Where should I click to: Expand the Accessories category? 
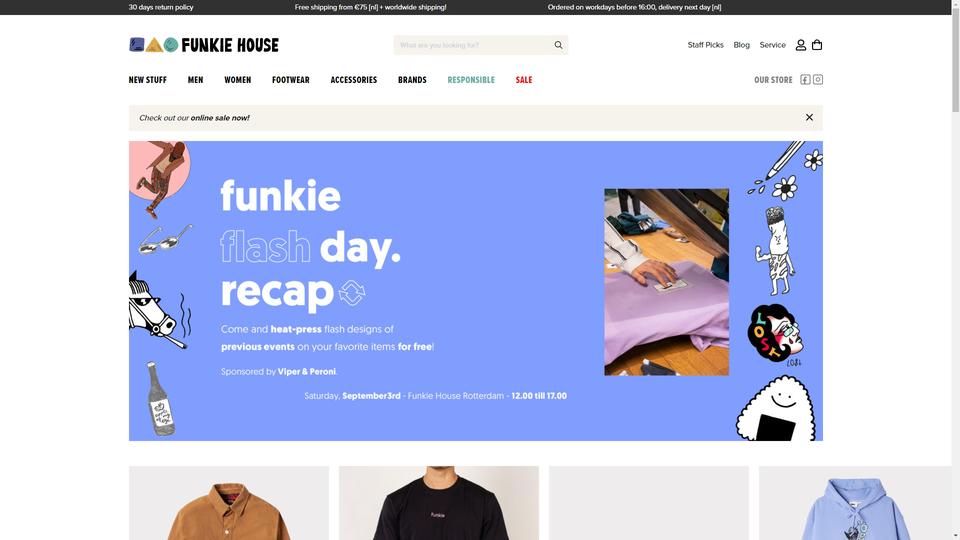coord(354,80)
